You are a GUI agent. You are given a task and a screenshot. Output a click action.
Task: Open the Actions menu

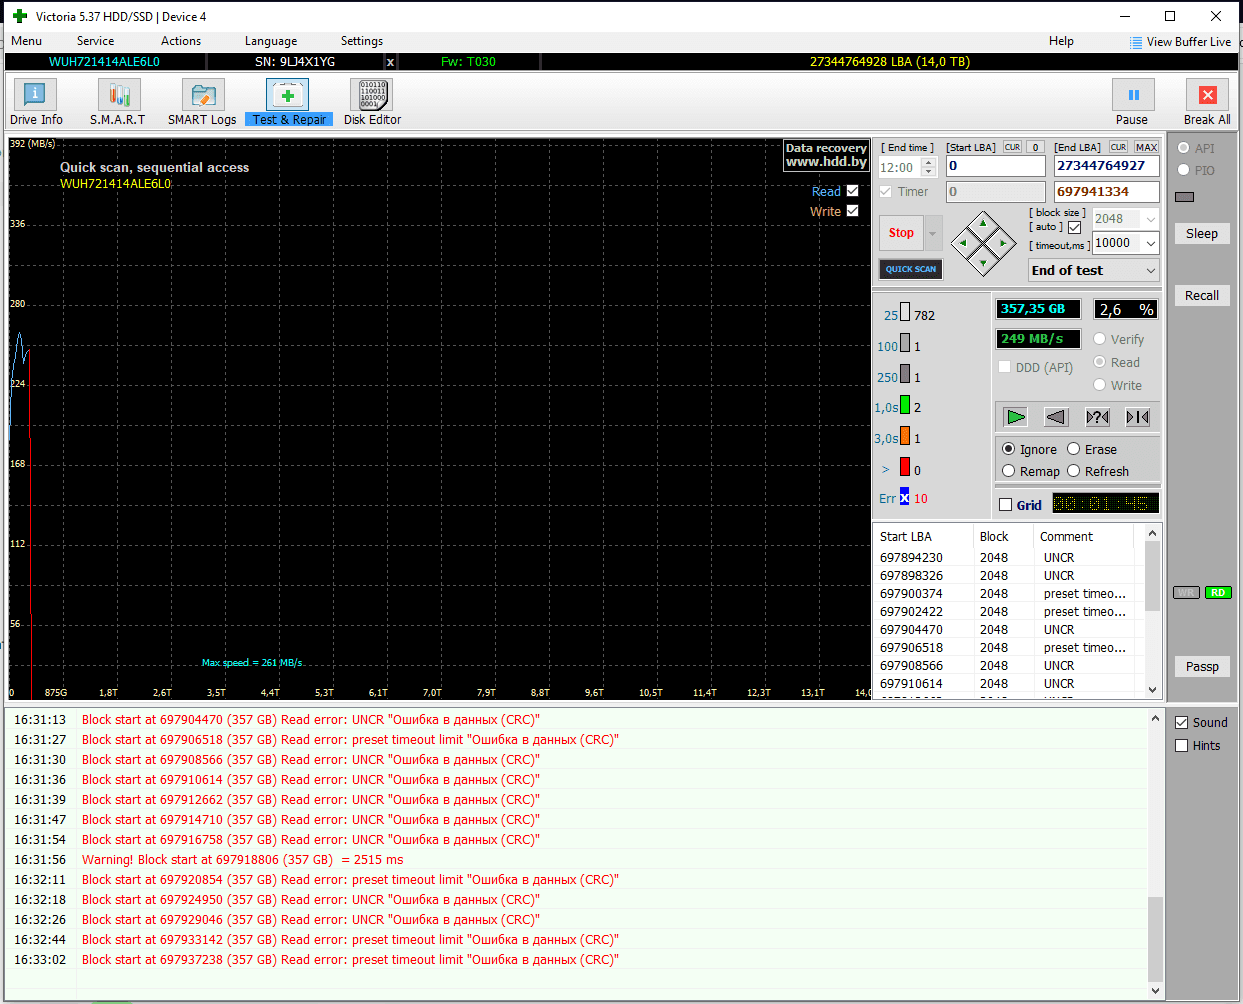(x=181, y=41)
